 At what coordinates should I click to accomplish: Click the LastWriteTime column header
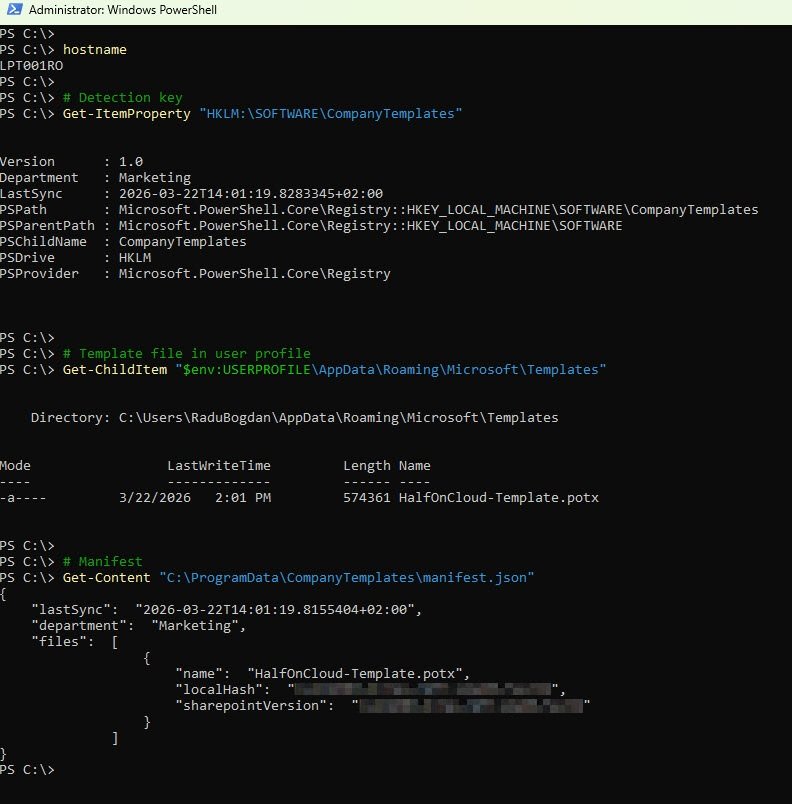pos(218,465)
